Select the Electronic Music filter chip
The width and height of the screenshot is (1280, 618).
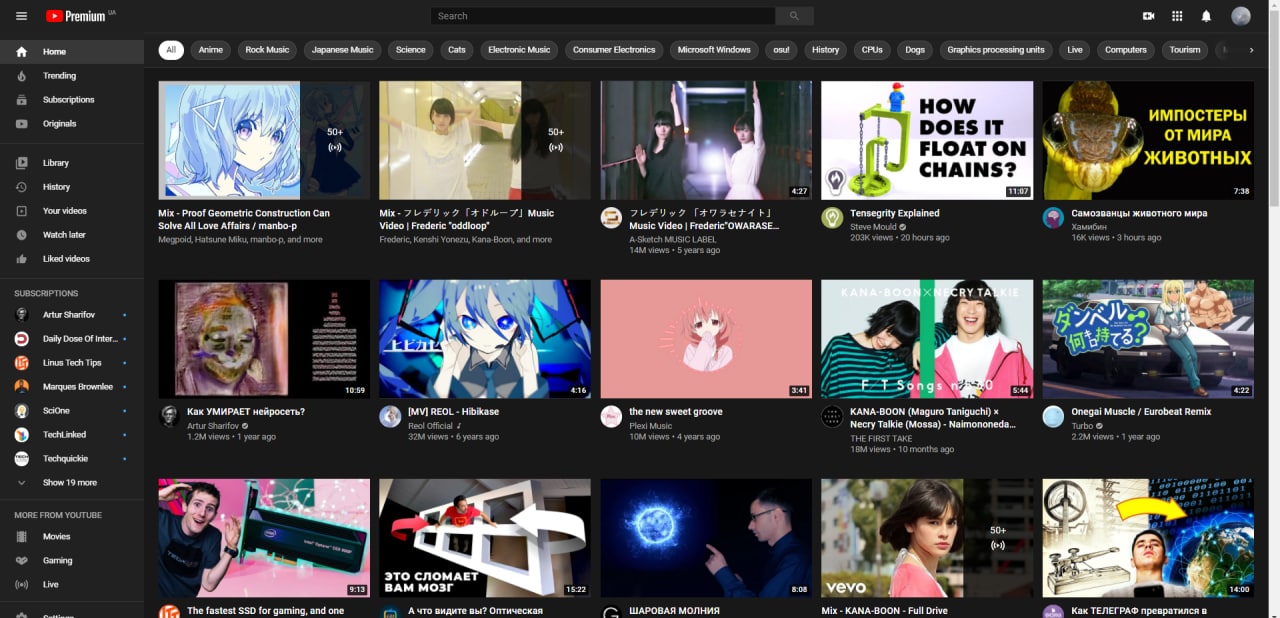tap(519, 50)
